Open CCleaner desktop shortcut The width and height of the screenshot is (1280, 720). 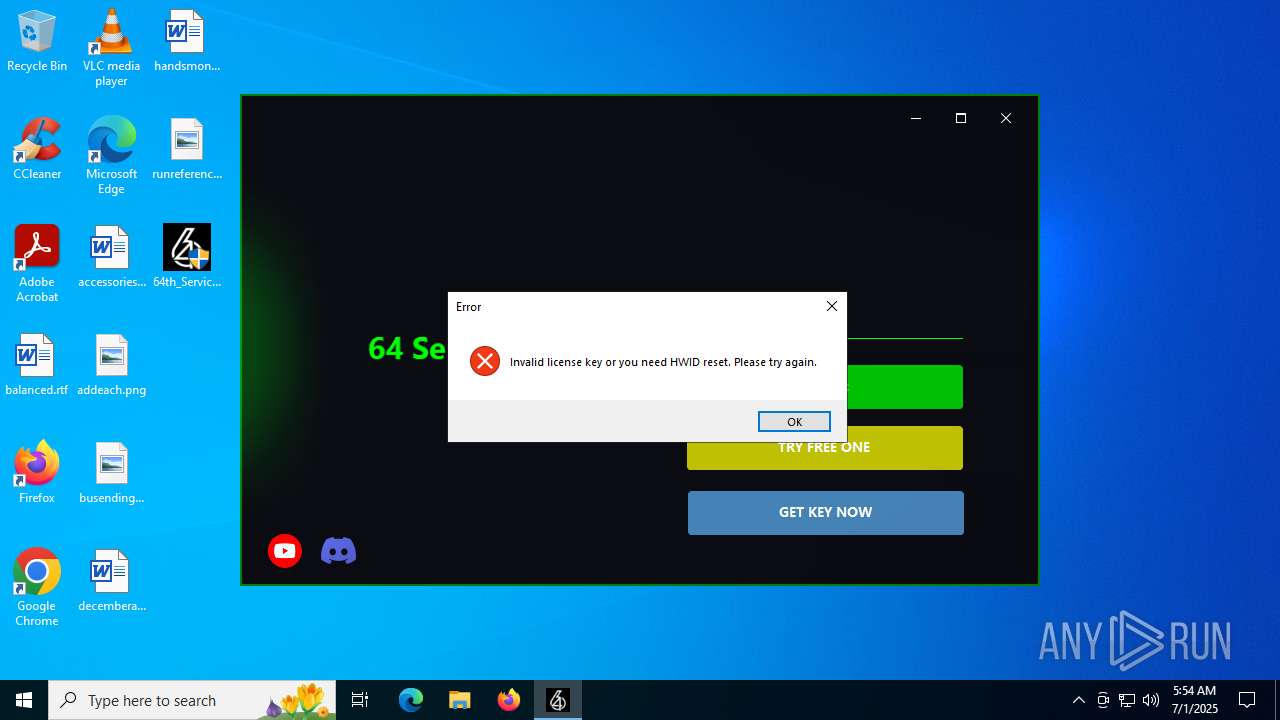pos(37,149)
